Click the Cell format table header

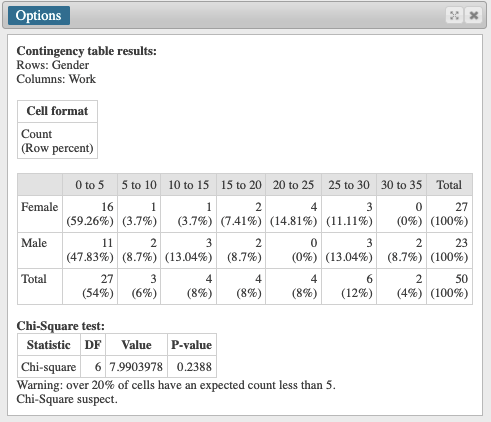57,111
